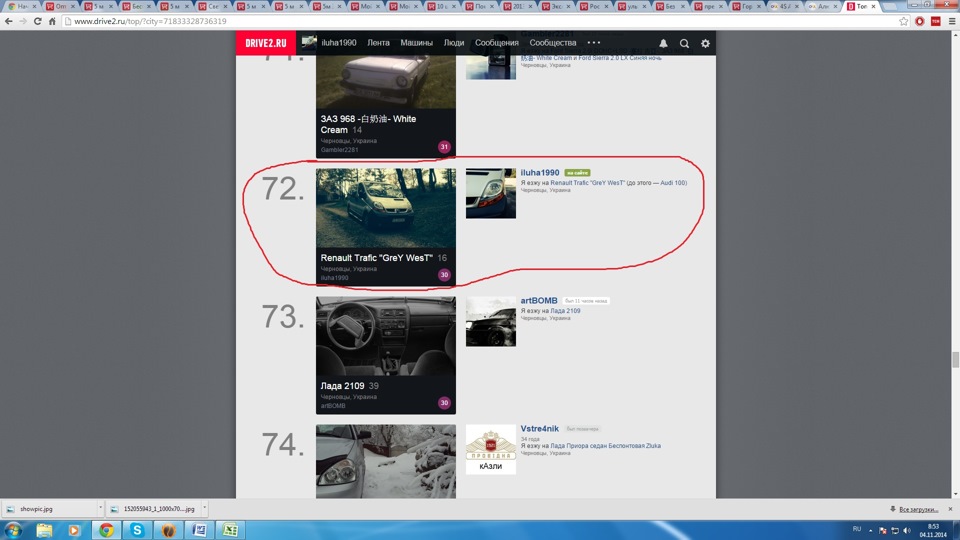Follow Audi 100 link in iluha1990 description
Screen dimensions: 960x540
[673, 182]
